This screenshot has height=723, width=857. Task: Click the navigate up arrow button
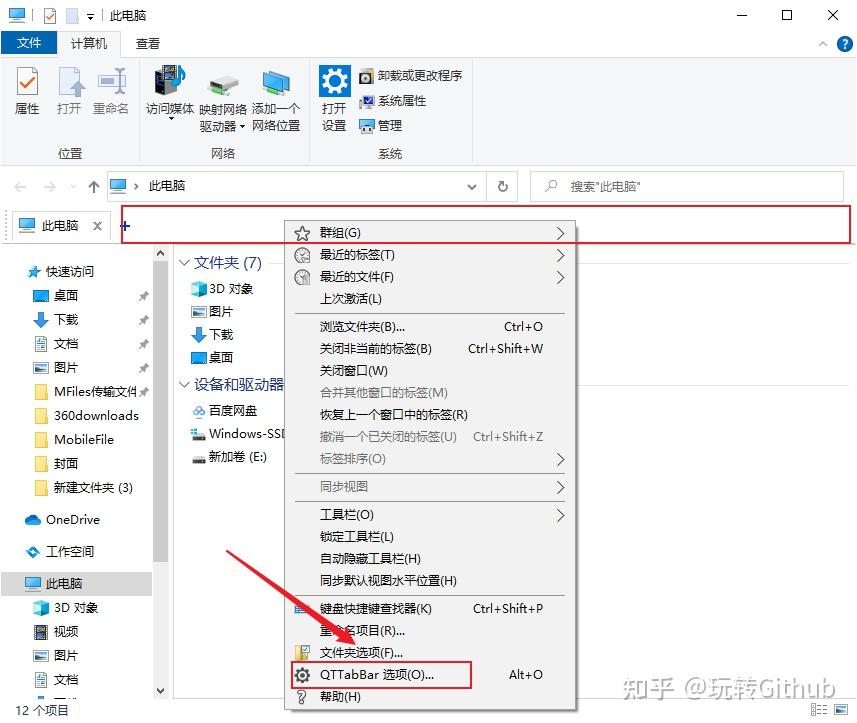[93, 186]
